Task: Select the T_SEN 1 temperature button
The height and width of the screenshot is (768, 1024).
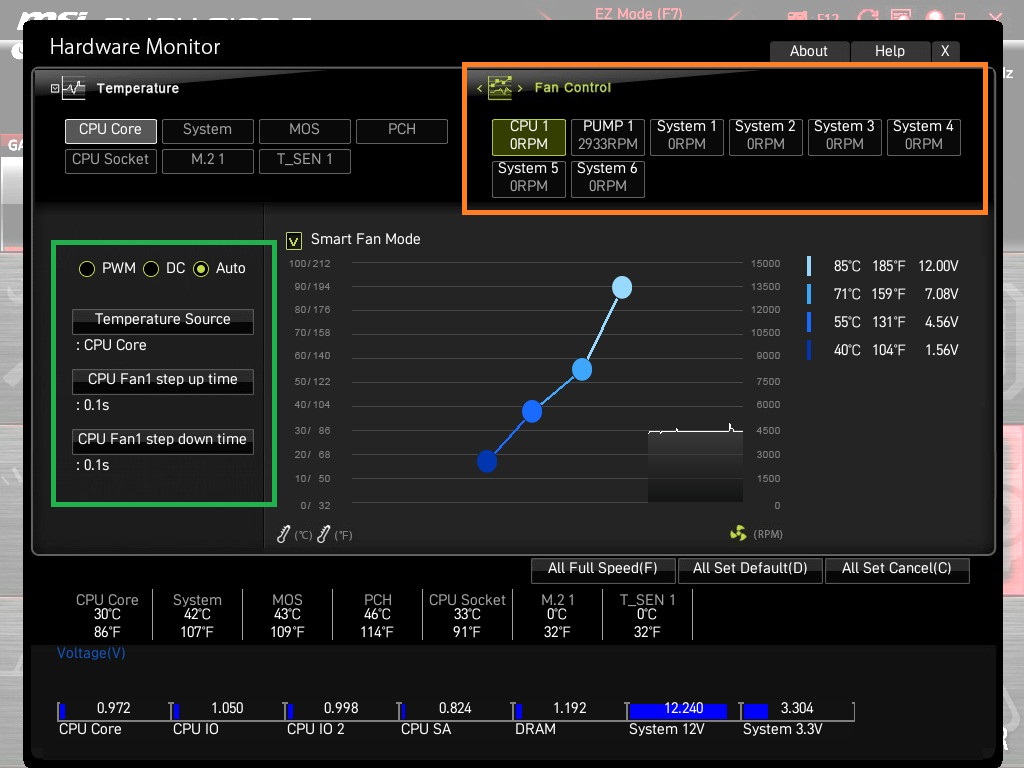Action: [x=304, y=161]
